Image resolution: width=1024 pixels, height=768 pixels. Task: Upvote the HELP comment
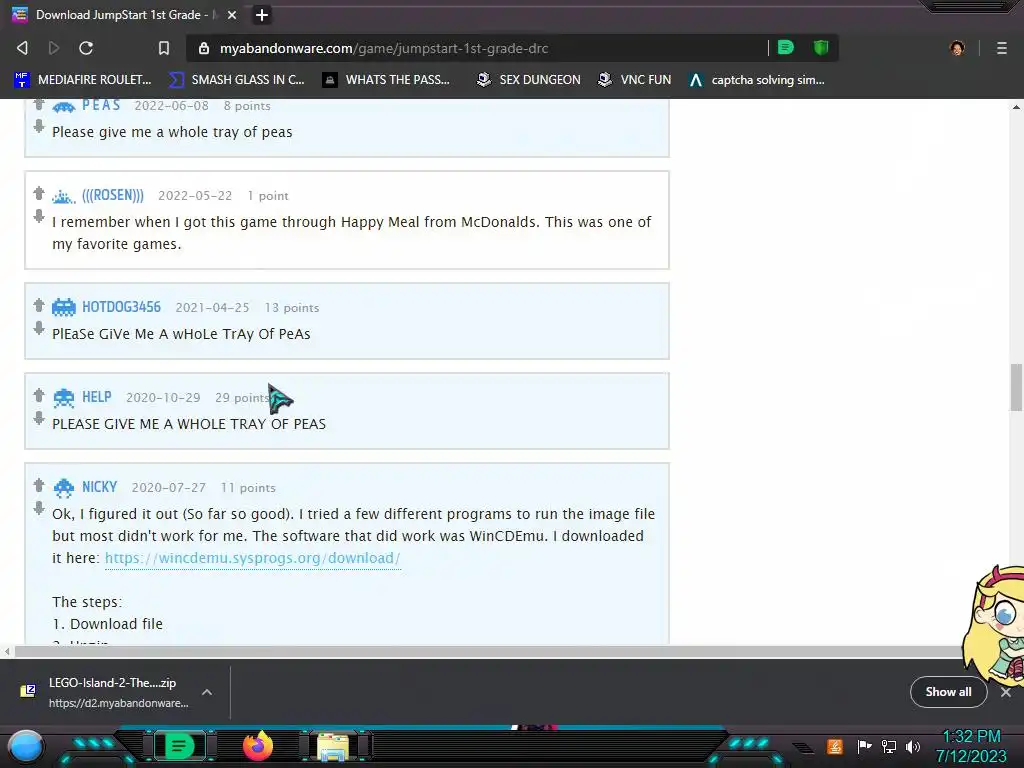(x=39, y=395)
